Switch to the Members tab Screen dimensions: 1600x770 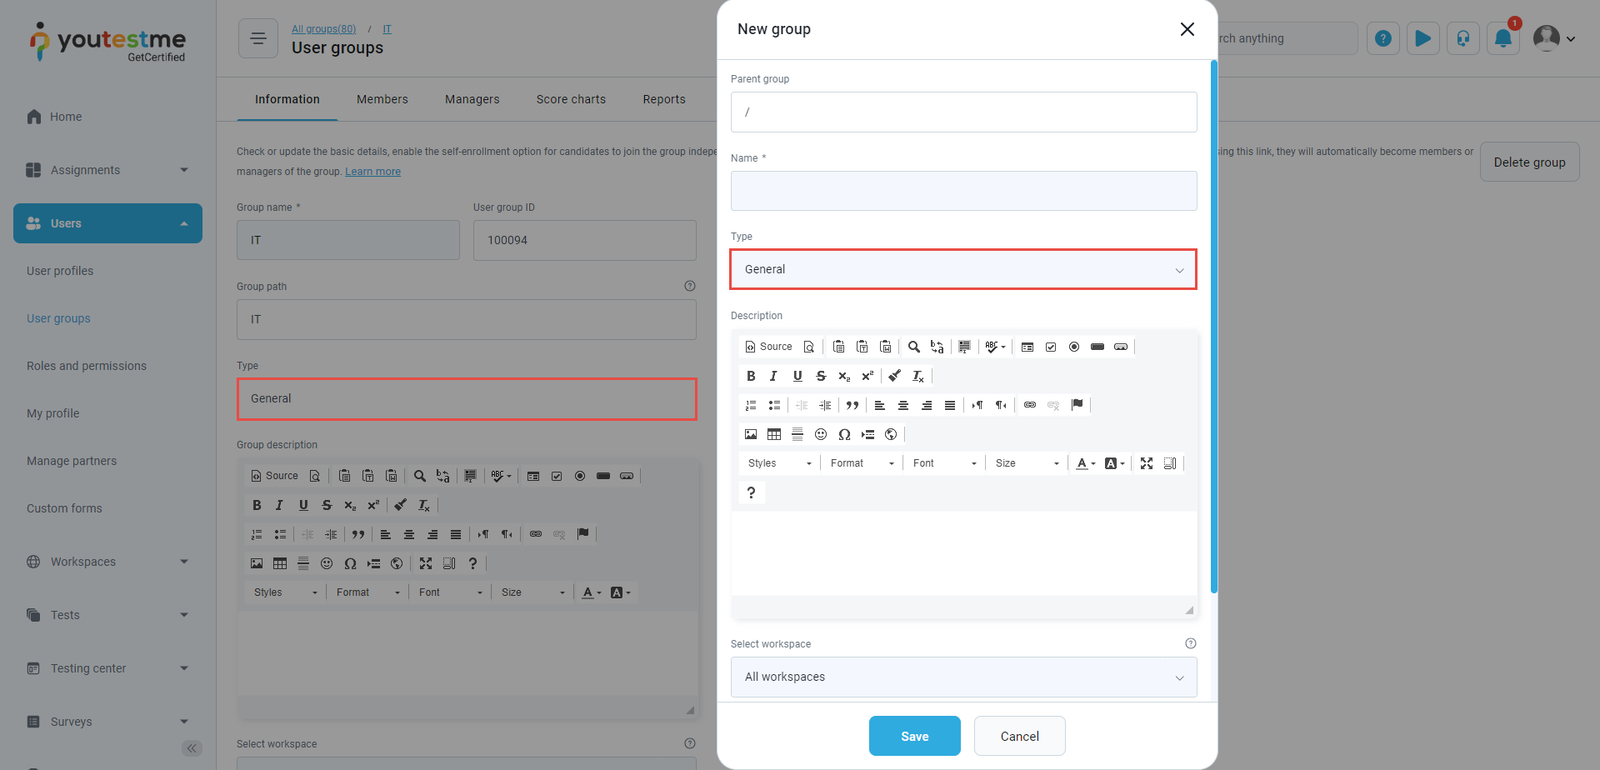coord(382,99)
